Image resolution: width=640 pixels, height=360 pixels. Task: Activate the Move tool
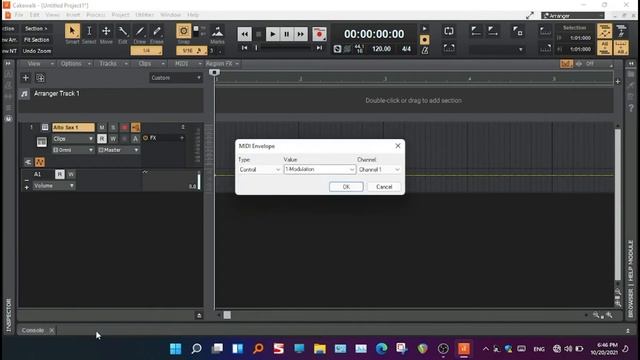(x=106, y=31)
